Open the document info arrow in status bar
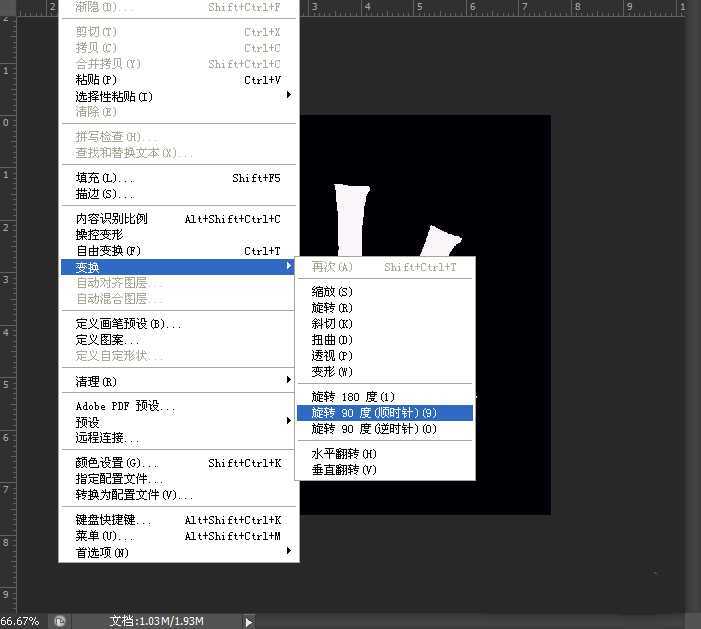Viewport: 701px width, 629px height. point(249,621)
